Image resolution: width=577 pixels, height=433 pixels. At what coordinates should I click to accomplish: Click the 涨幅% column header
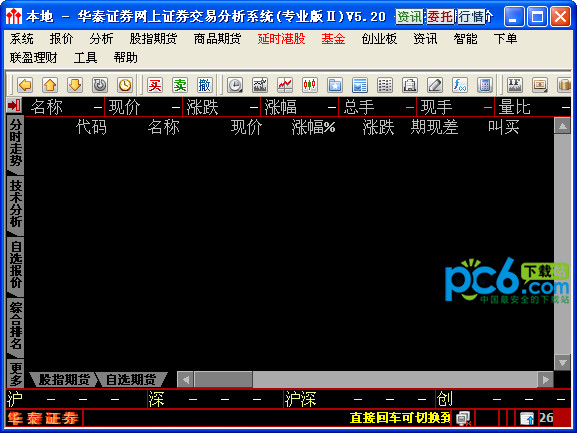click(x=313, y=128)
